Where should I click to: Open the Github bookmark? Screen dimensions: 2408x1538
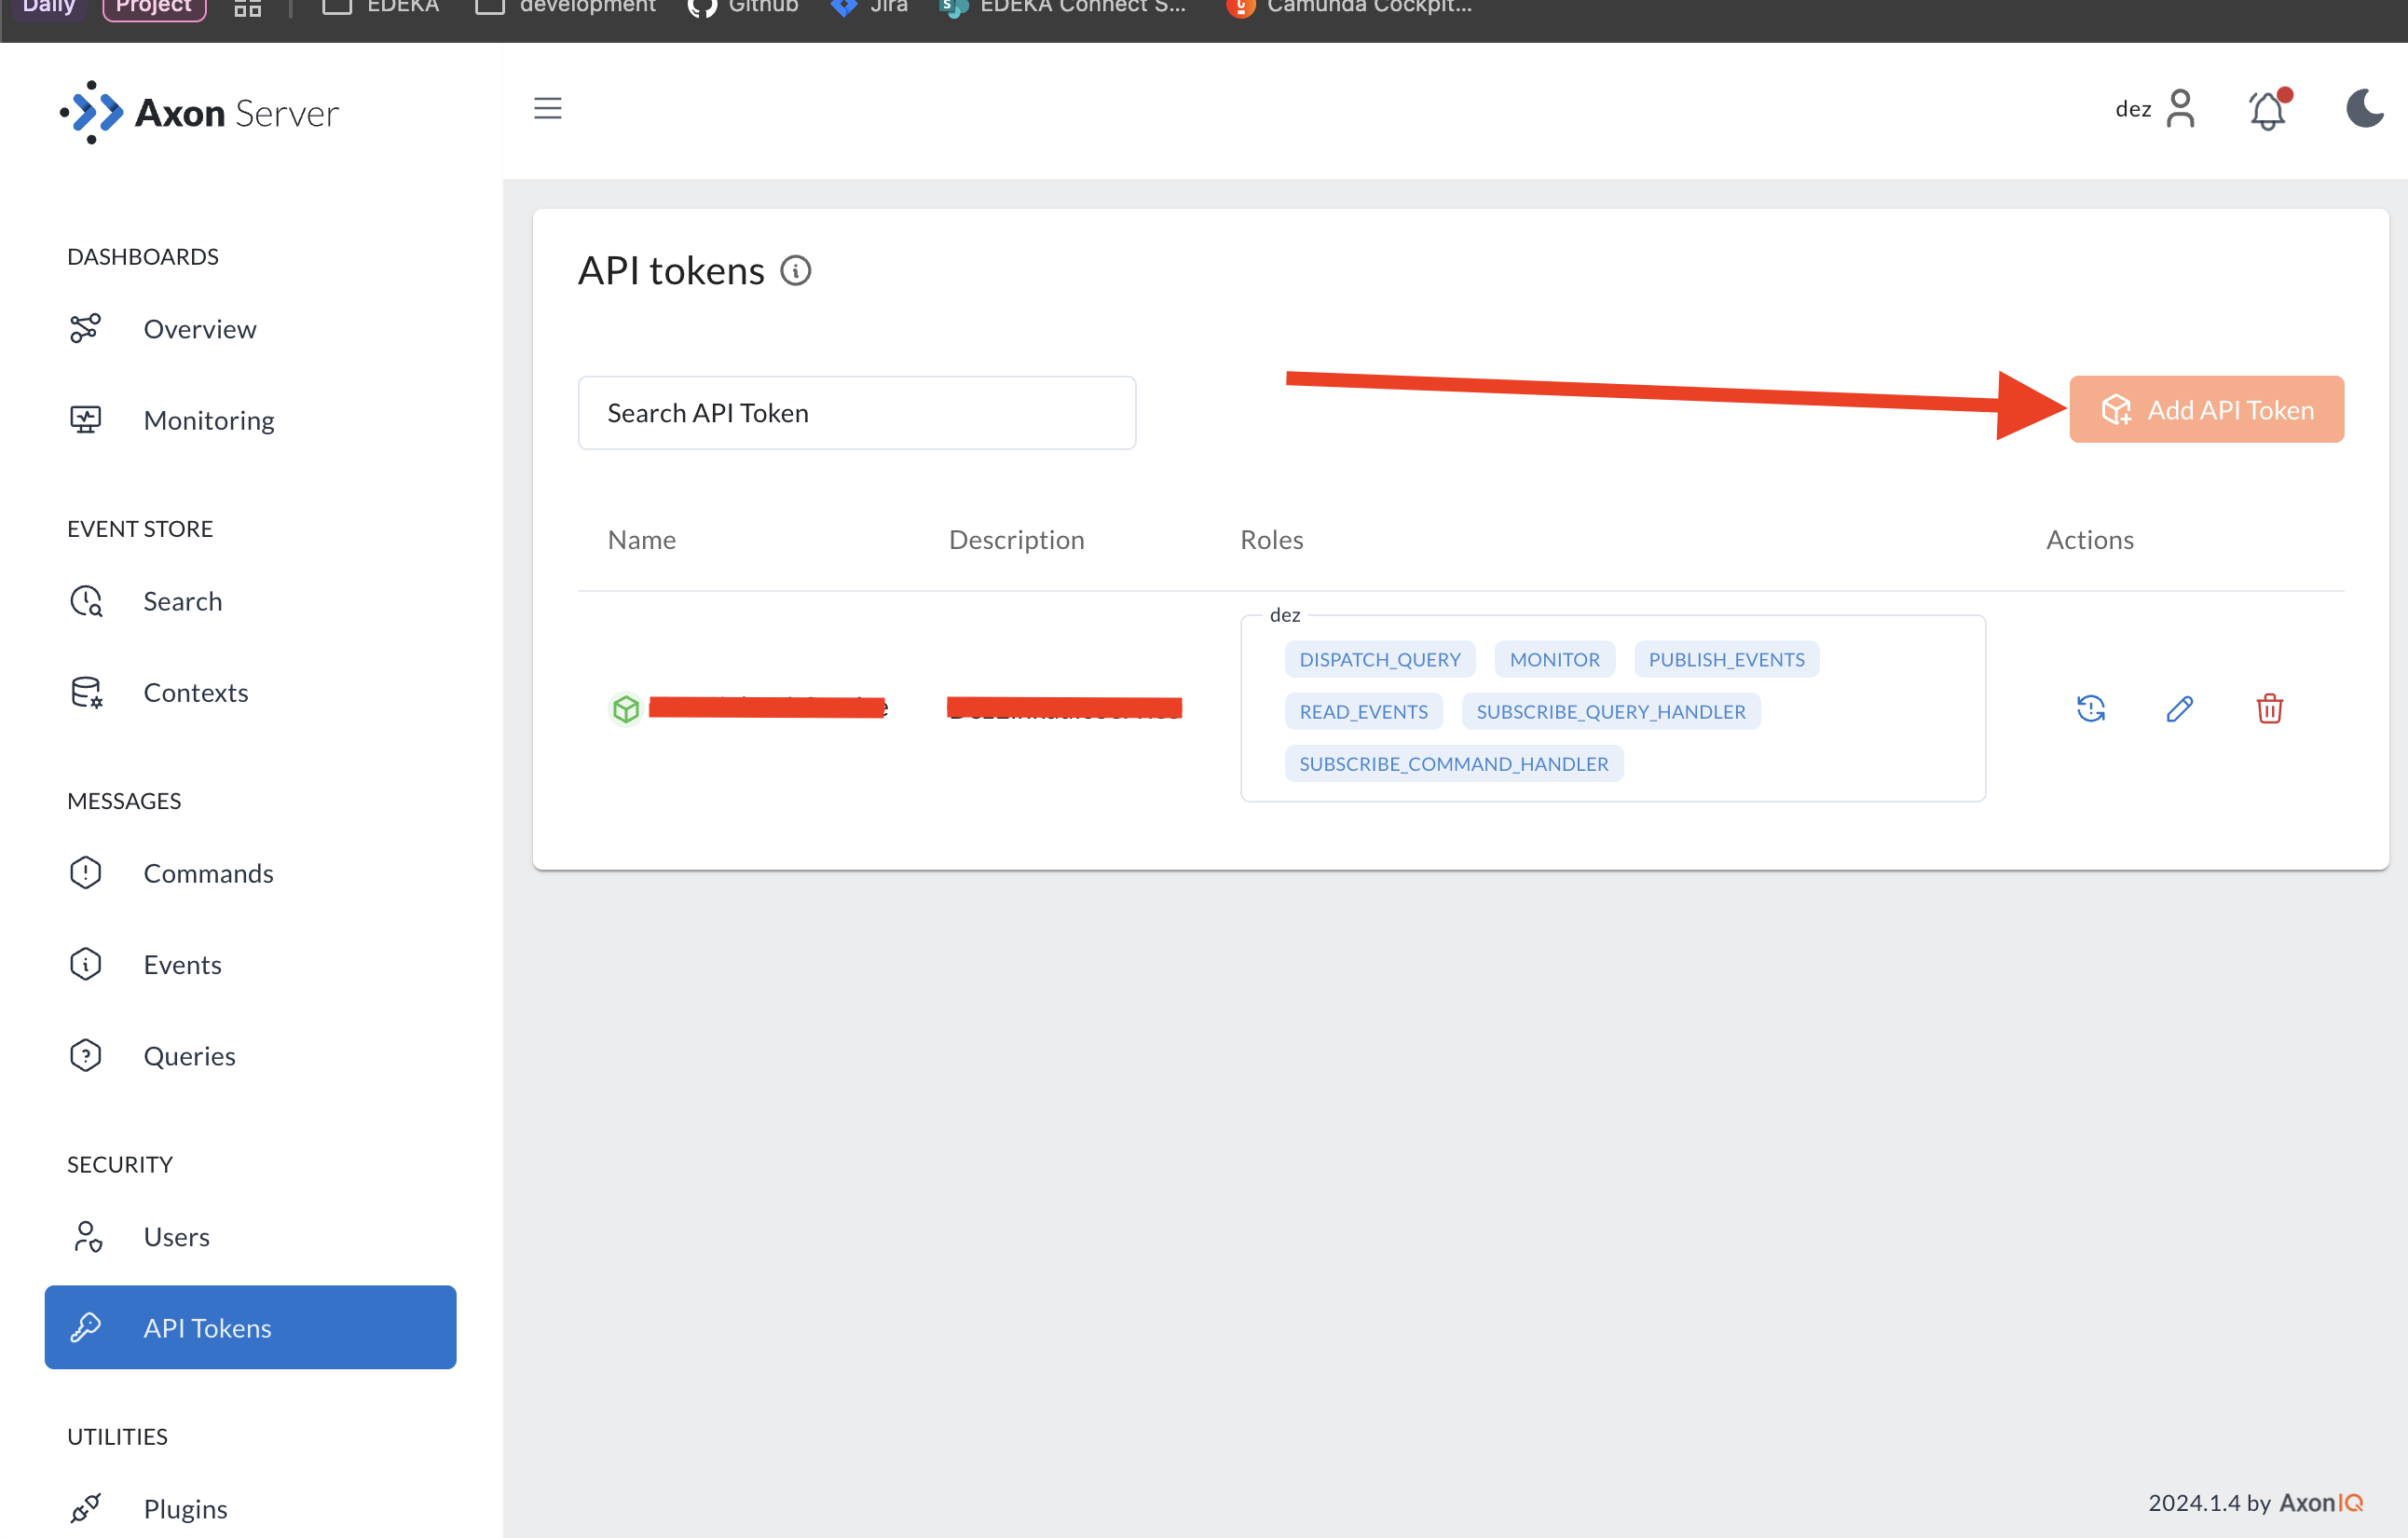(744, 8)
